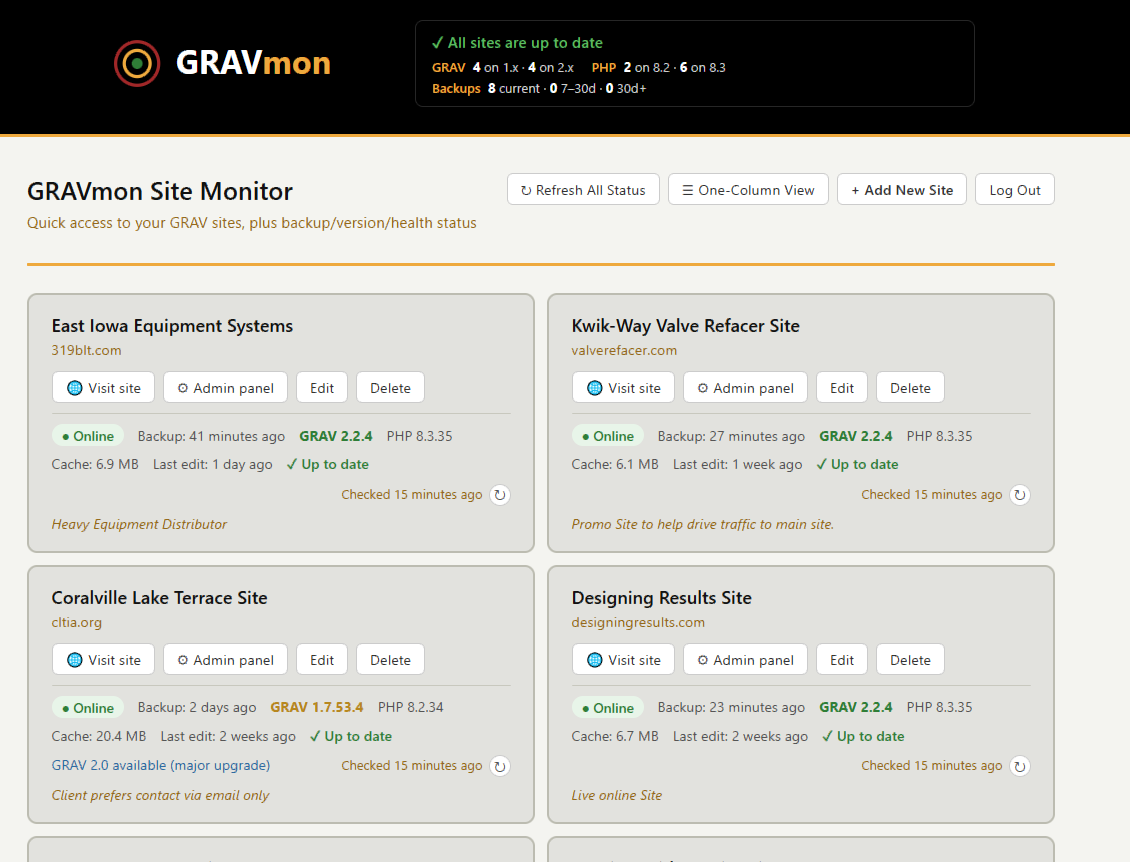Click 'All sites are up to date' status
This screenshot has width=1130, height=862.
[517, 43]
